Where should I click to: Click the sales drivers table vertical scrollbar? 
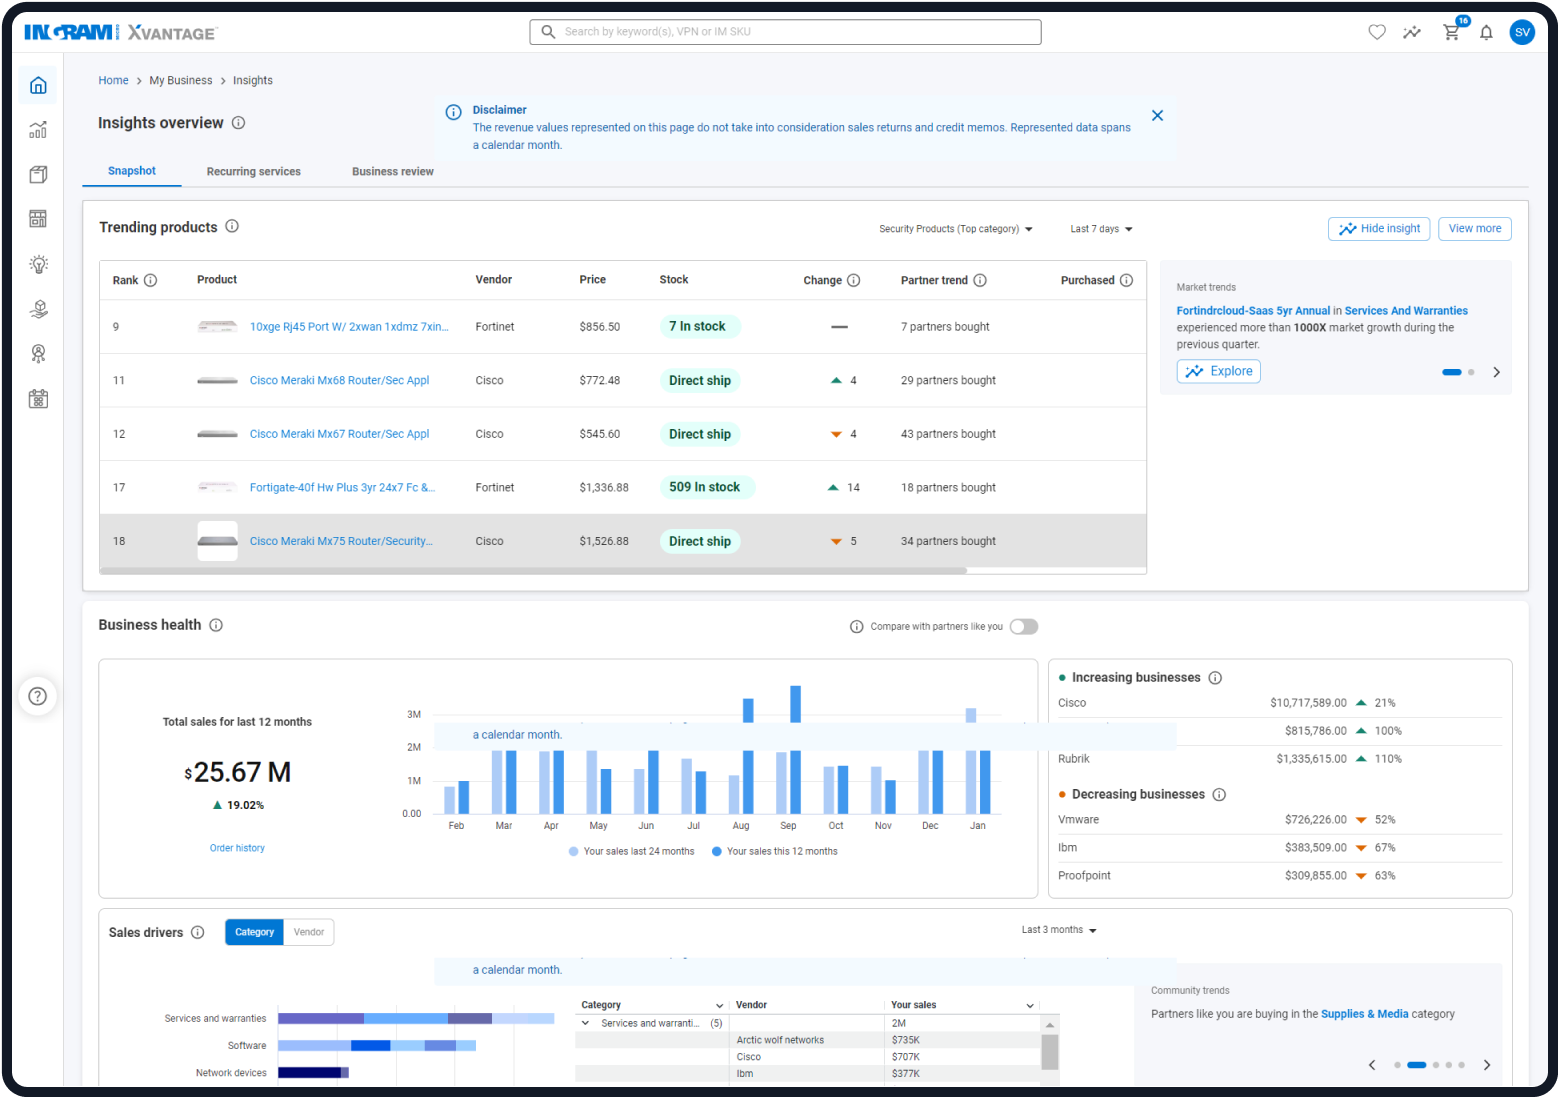(1050, 1052)
